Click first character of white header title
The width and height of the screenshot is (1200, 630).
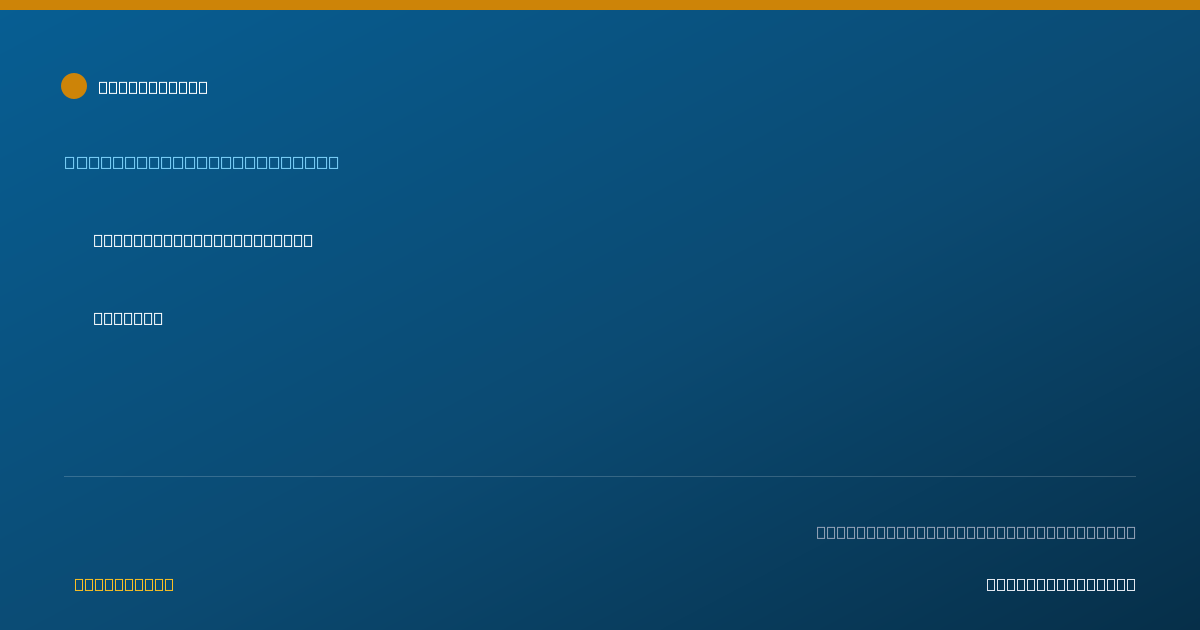point(103,87)
